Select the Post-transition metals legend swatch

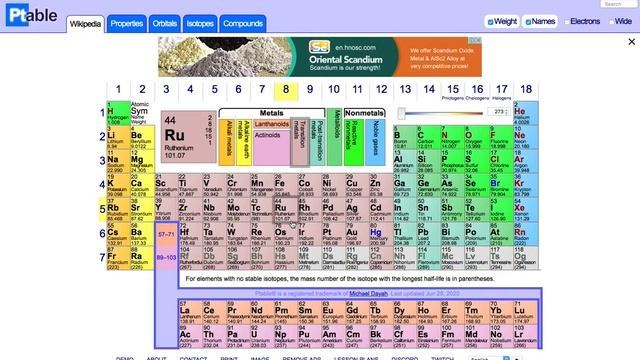pyautogui.click(x=318, y=142)
